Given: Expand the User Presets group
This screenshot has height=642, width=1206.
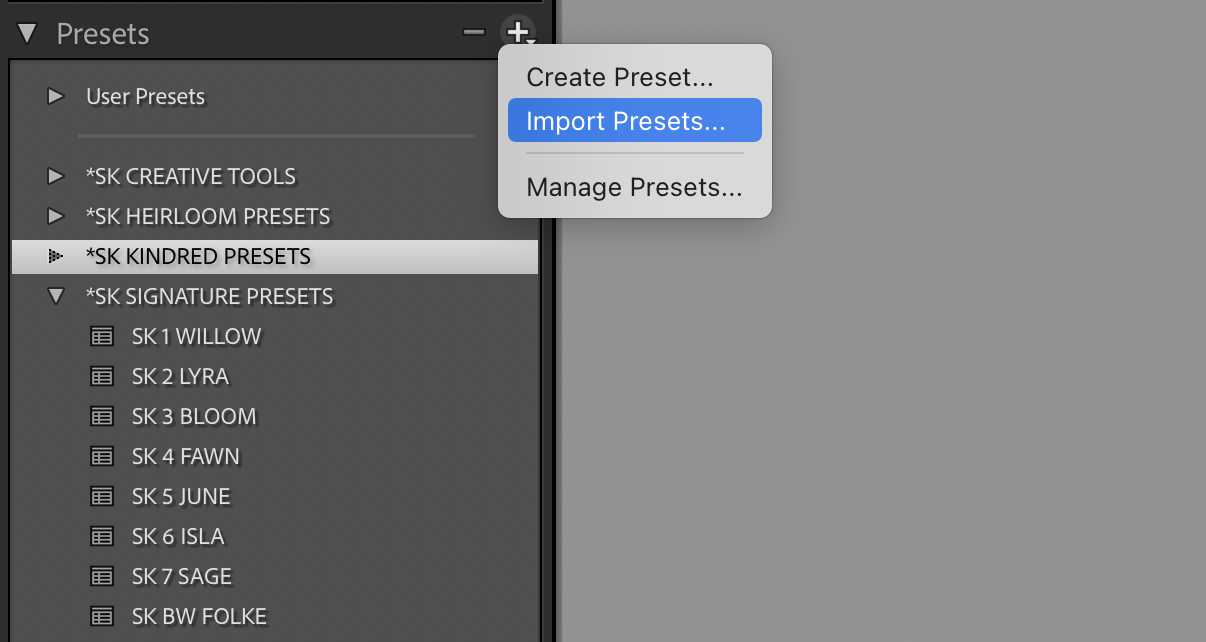Looking at the screenshot, I should click(56, 97).
